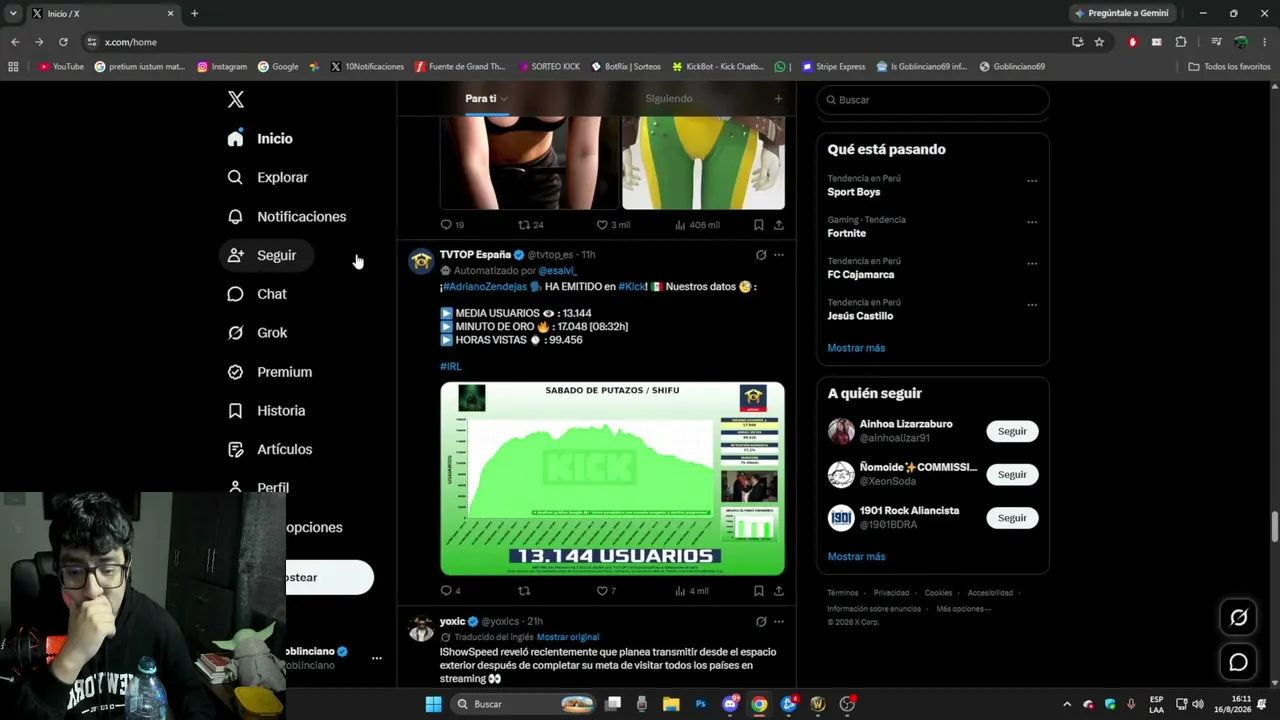Reload the page in Chrome
Screen dimensions: 1280x720
coord(63,42)
